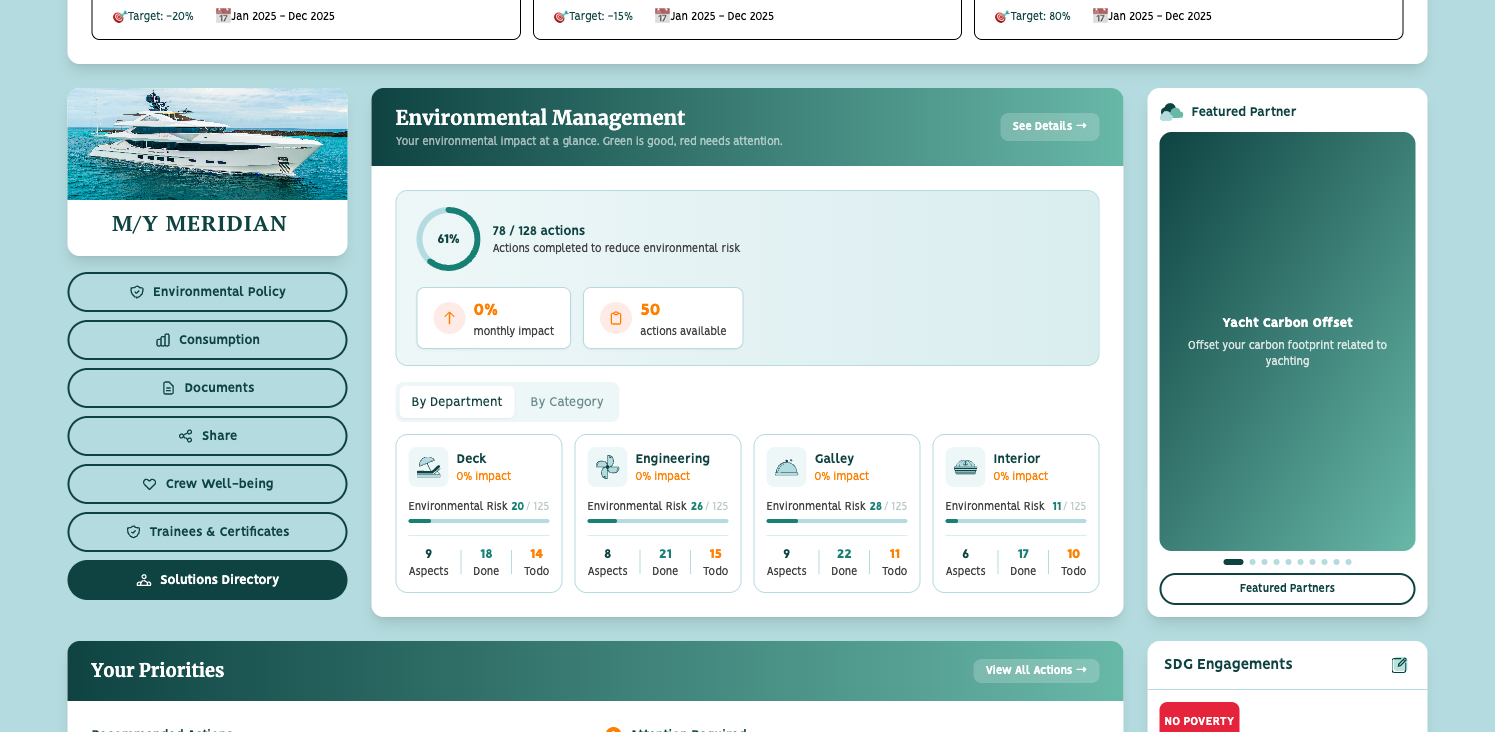Click the Interior environmental risk bar
Image resolution: width=1495 pixels, height=732 pixels.
click(x=1016, y=521)
